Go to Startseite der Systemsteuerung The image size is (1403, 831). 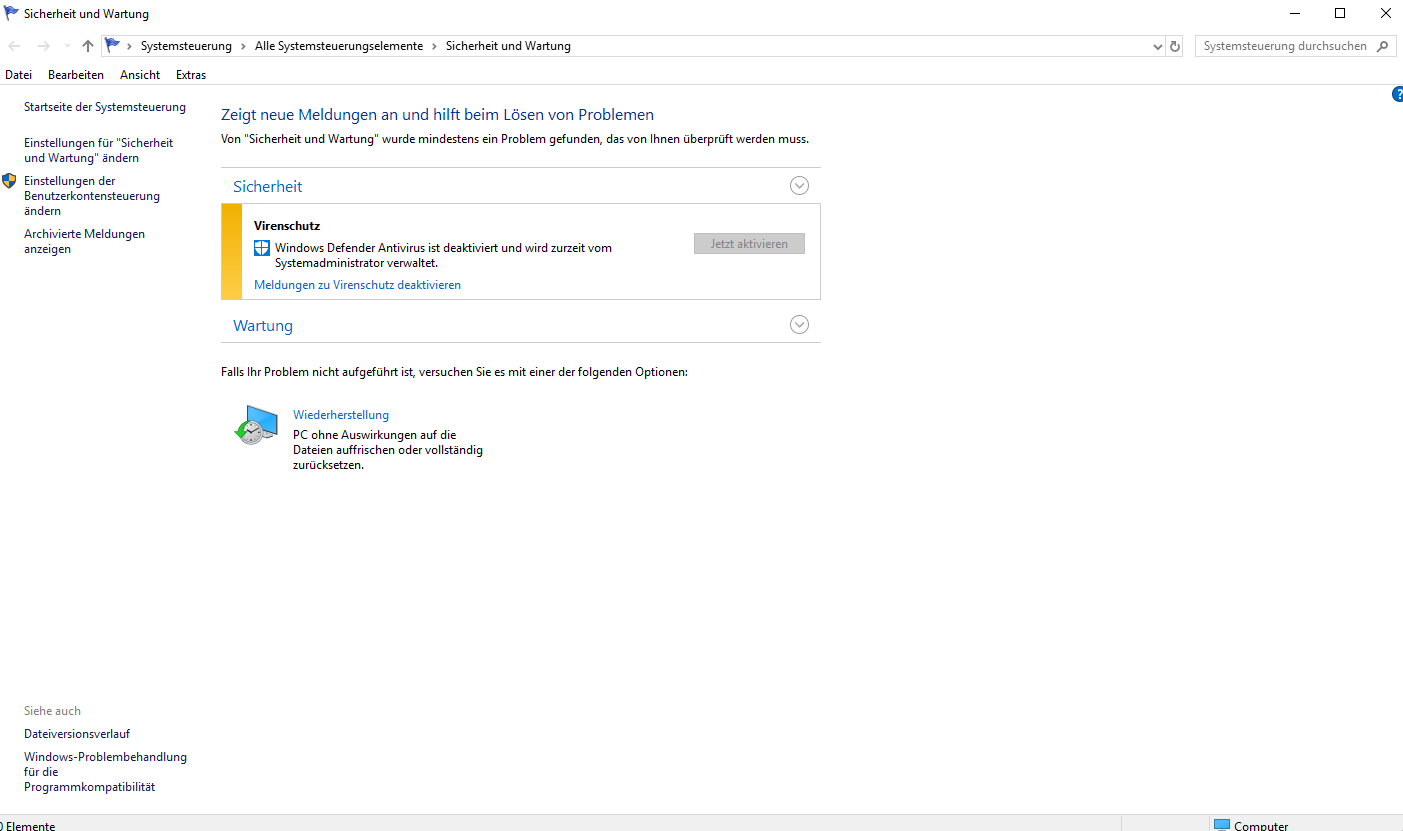tap(105, 107)
